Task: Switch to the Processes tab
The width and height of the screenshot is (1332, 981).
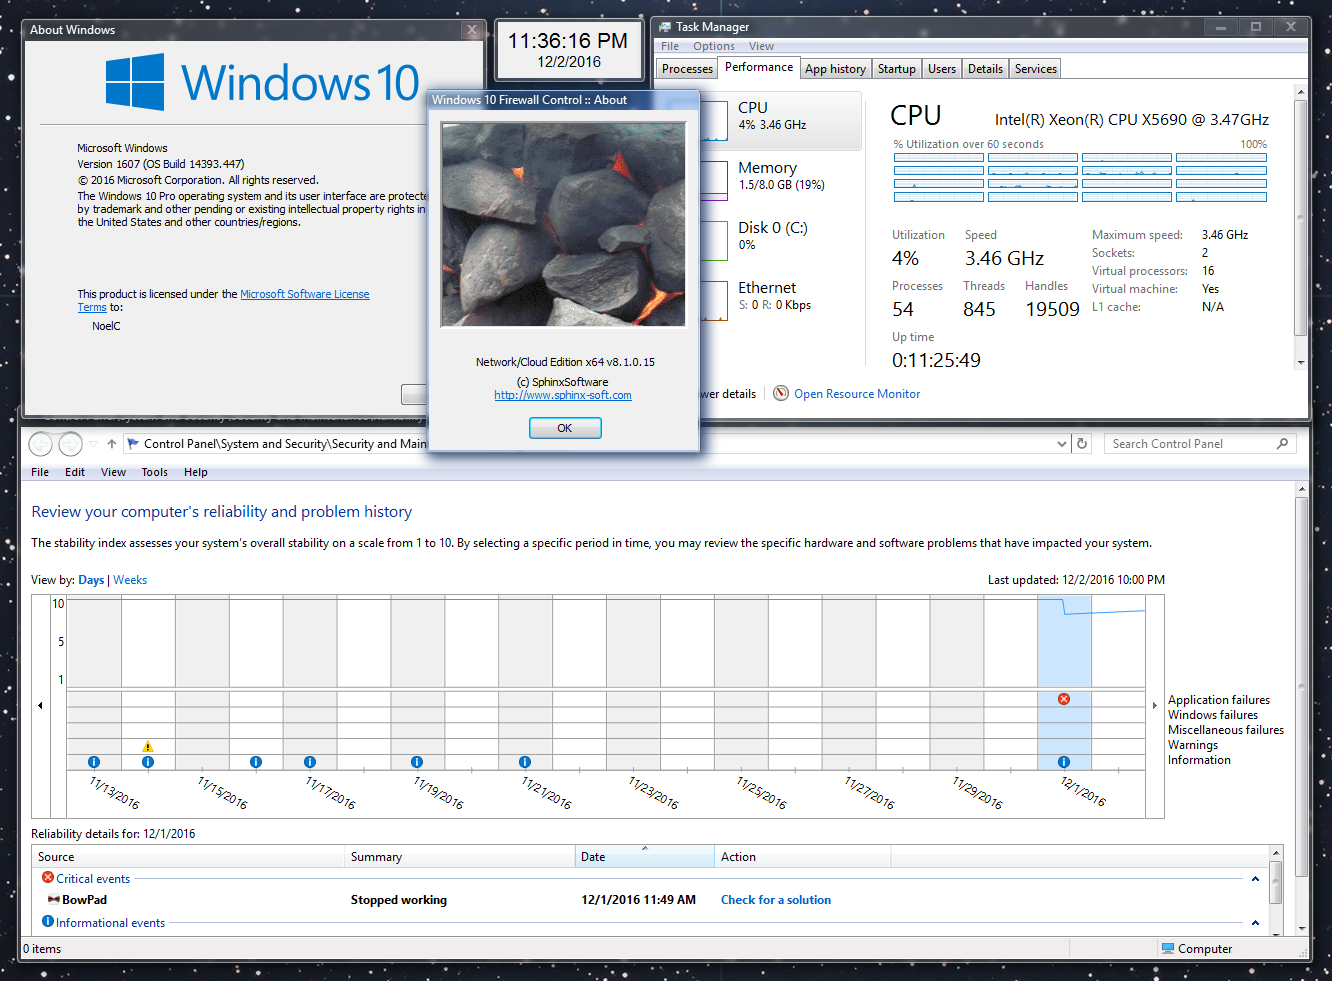Action: pos(687,69)
